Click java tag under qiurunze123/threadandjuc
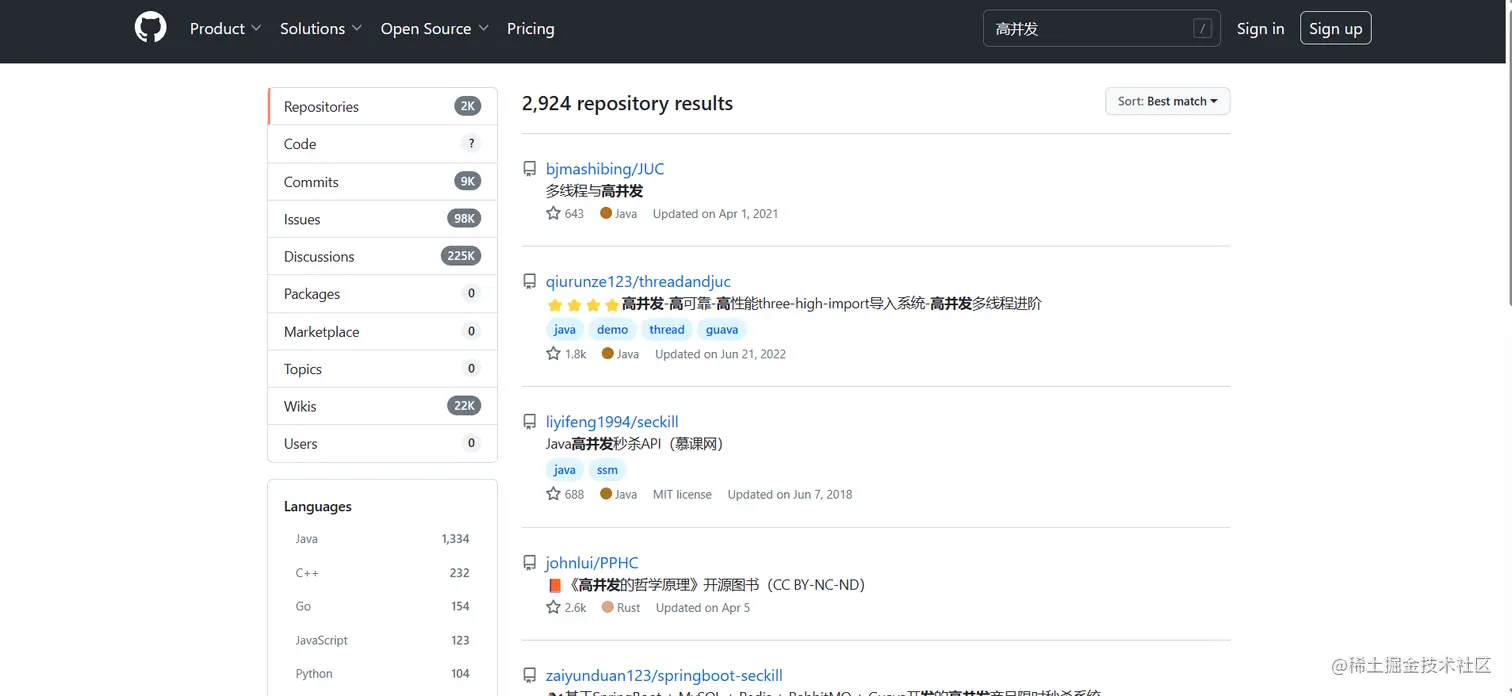 coord(565,330)
